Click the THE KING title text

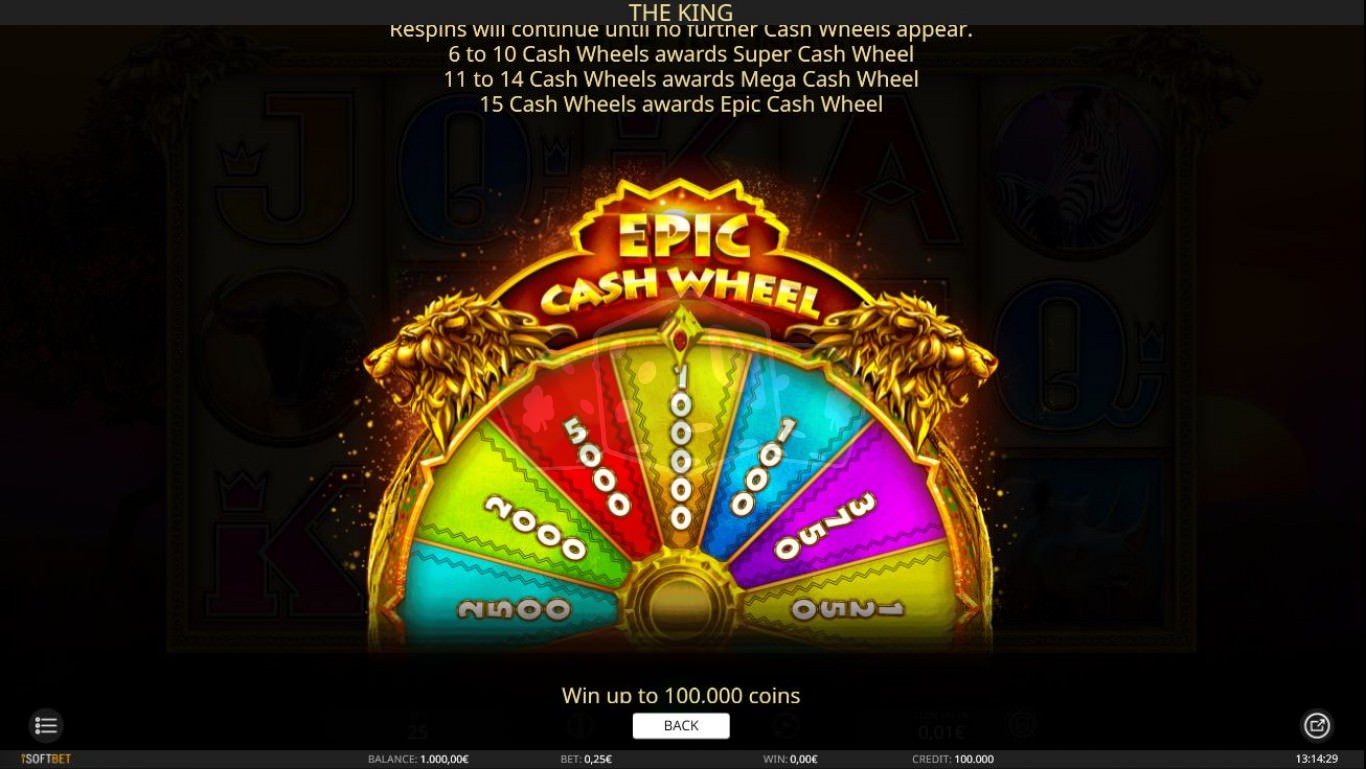click(x=681, y=12)
